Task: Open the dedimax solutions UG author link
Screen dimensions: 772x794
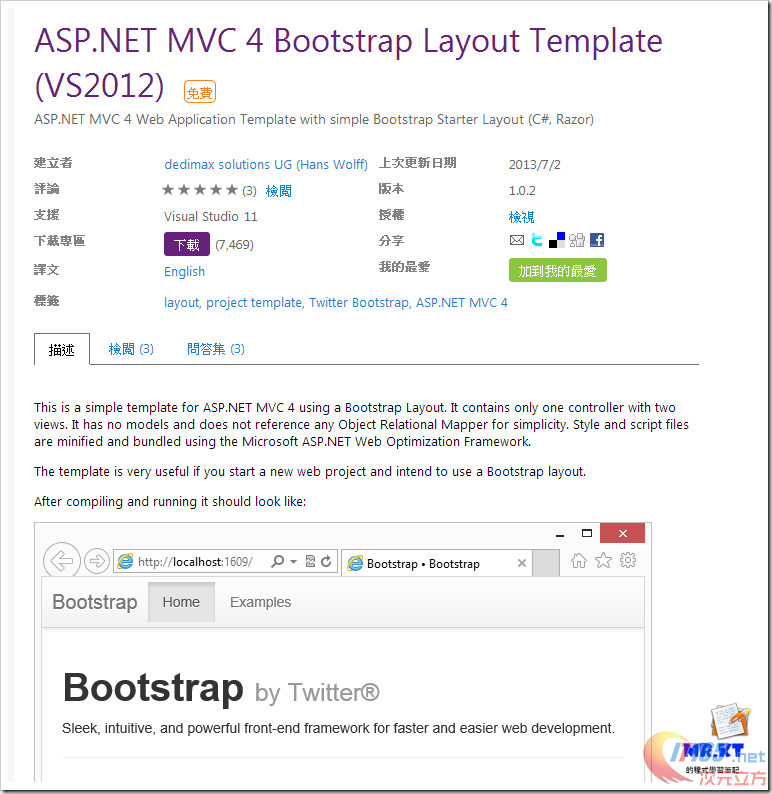Action: 266,165
